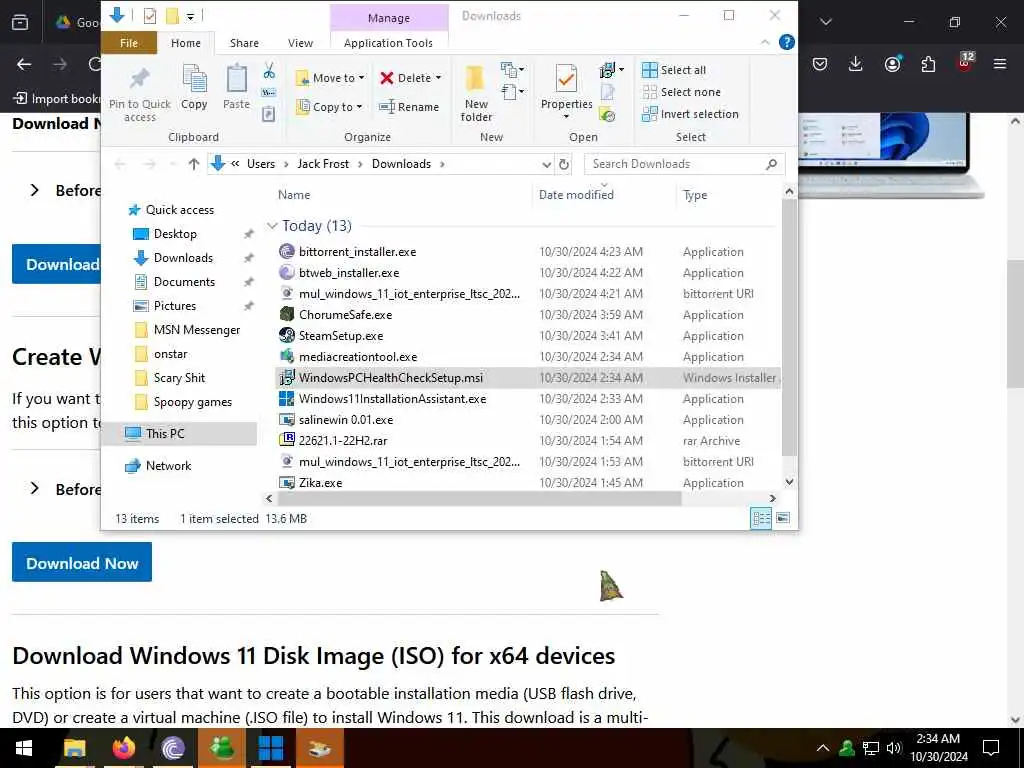The image size is (1024, 768).
Task: Open the File menu tab
Action: pos(129,43)
